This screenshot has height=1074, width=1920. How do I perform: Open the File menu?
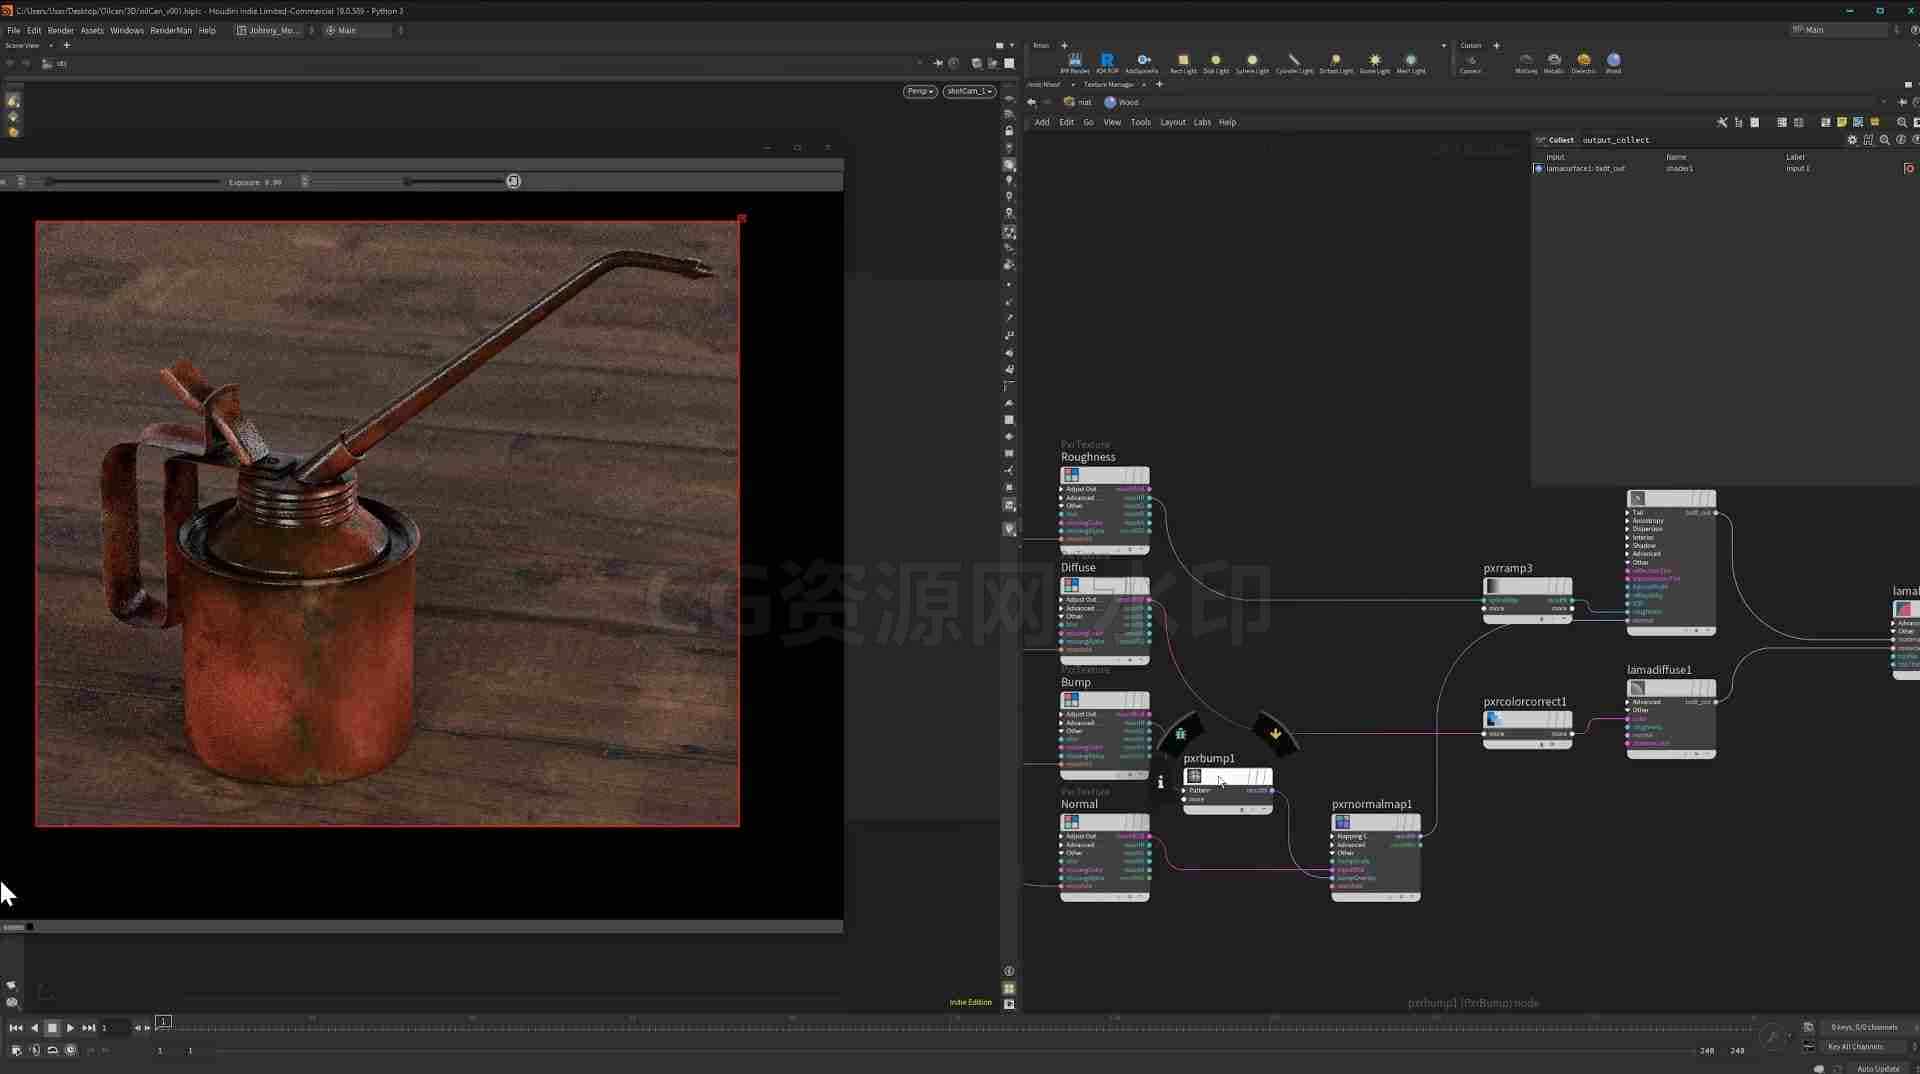[14, 31]
